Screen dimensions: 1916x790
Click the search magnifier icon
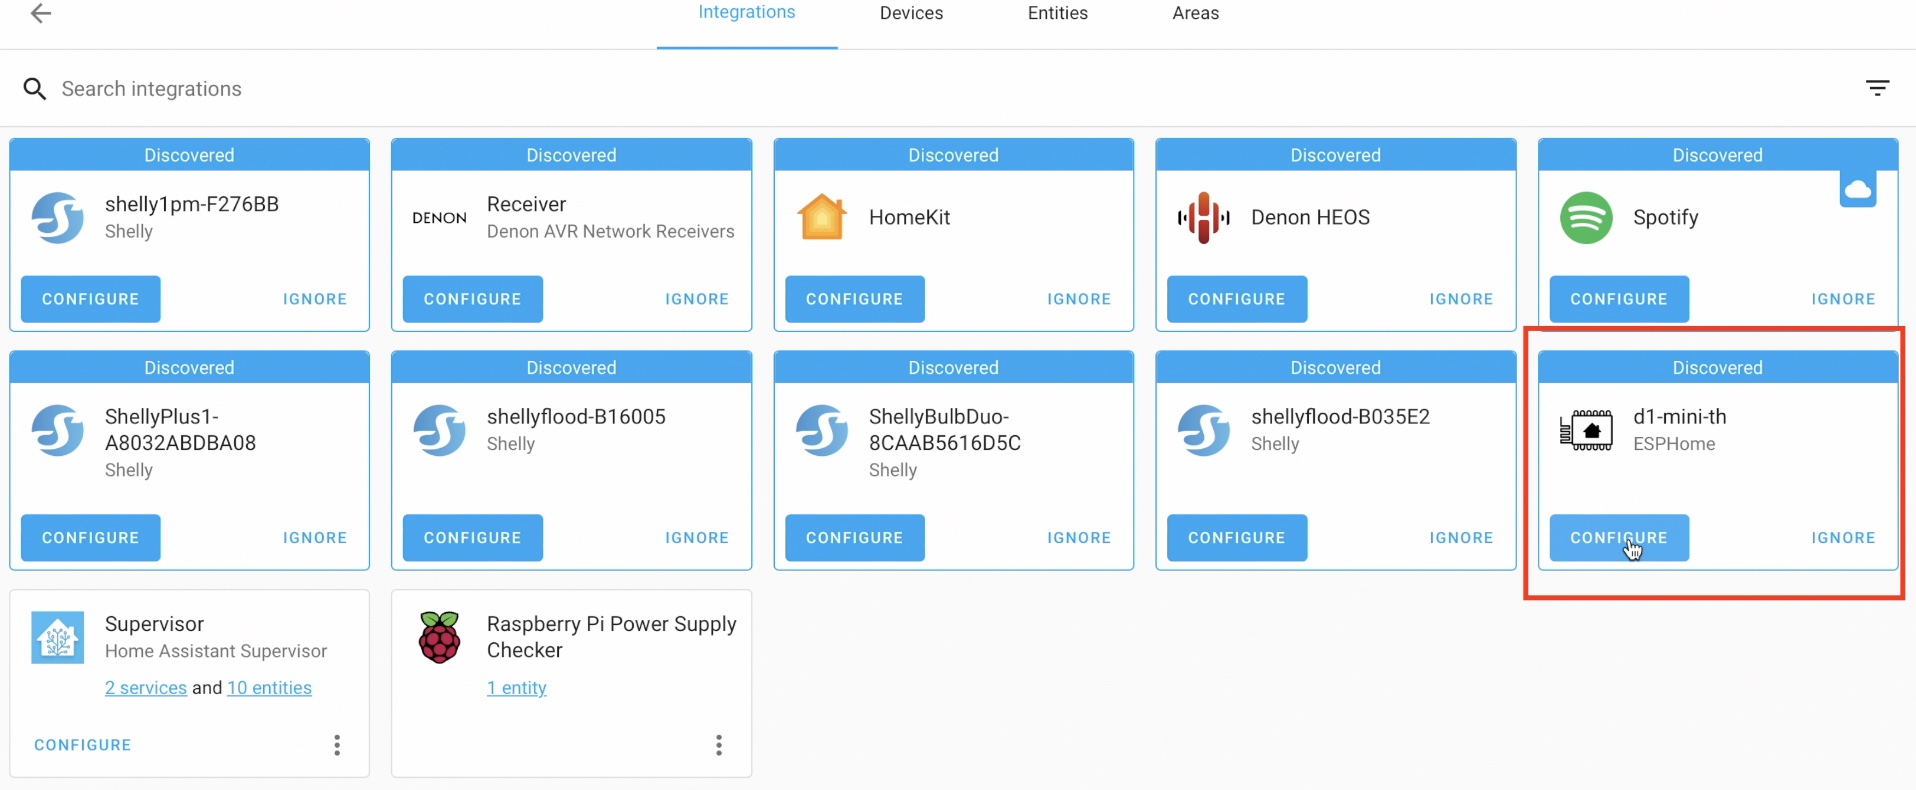(x=35, y=89)
